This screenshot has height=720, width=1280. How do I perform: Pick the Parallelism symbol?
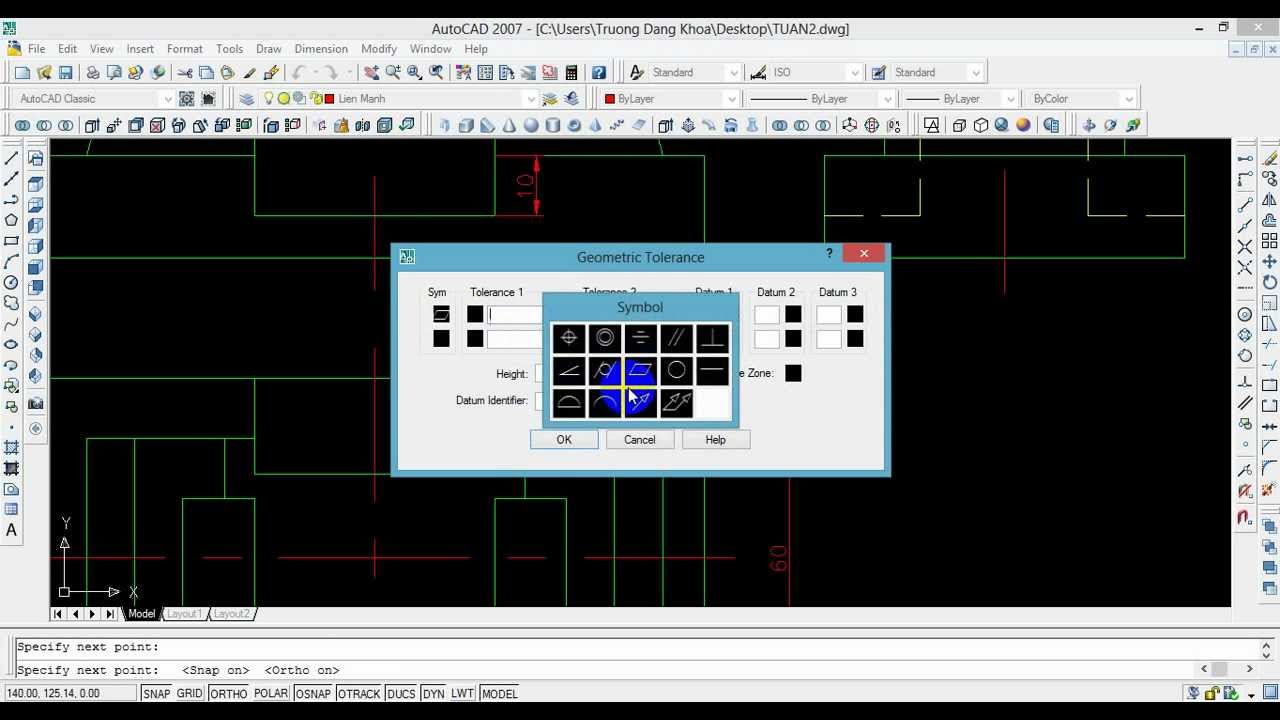point(677,338)
